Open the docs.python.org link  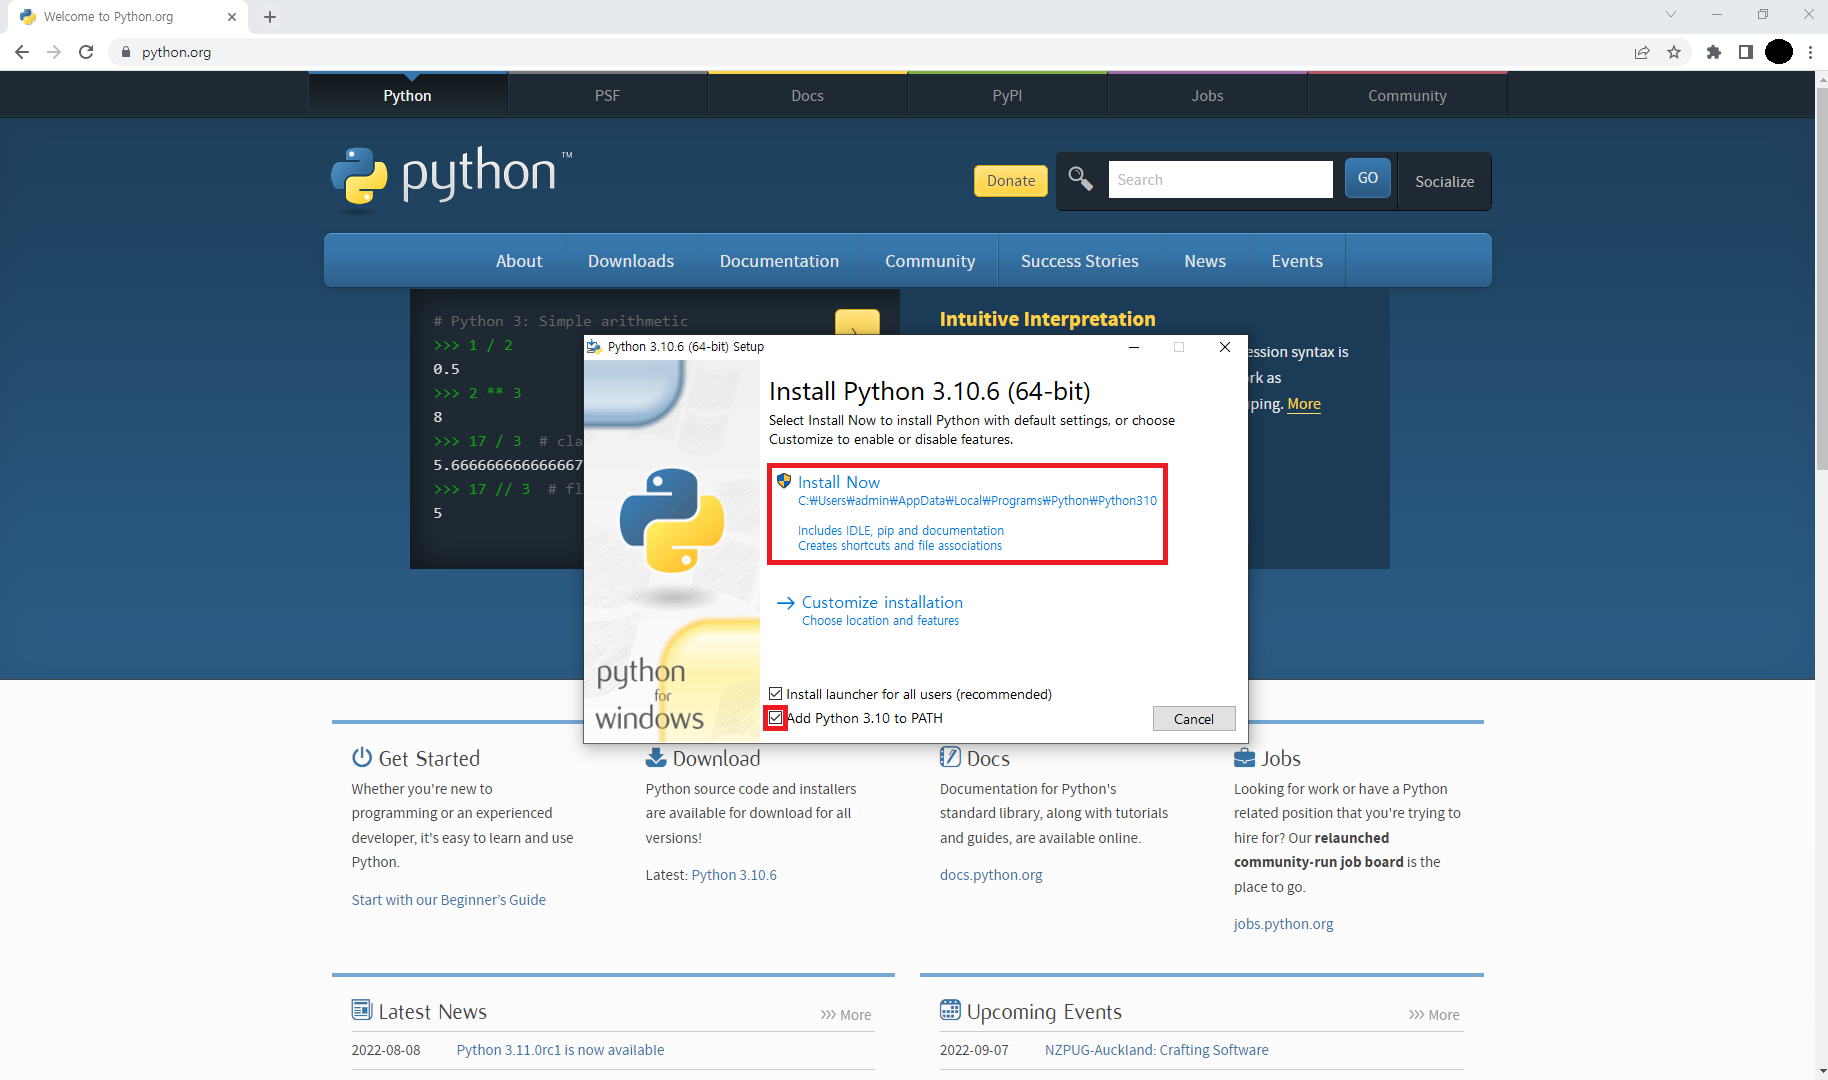(x=991, y=875)
